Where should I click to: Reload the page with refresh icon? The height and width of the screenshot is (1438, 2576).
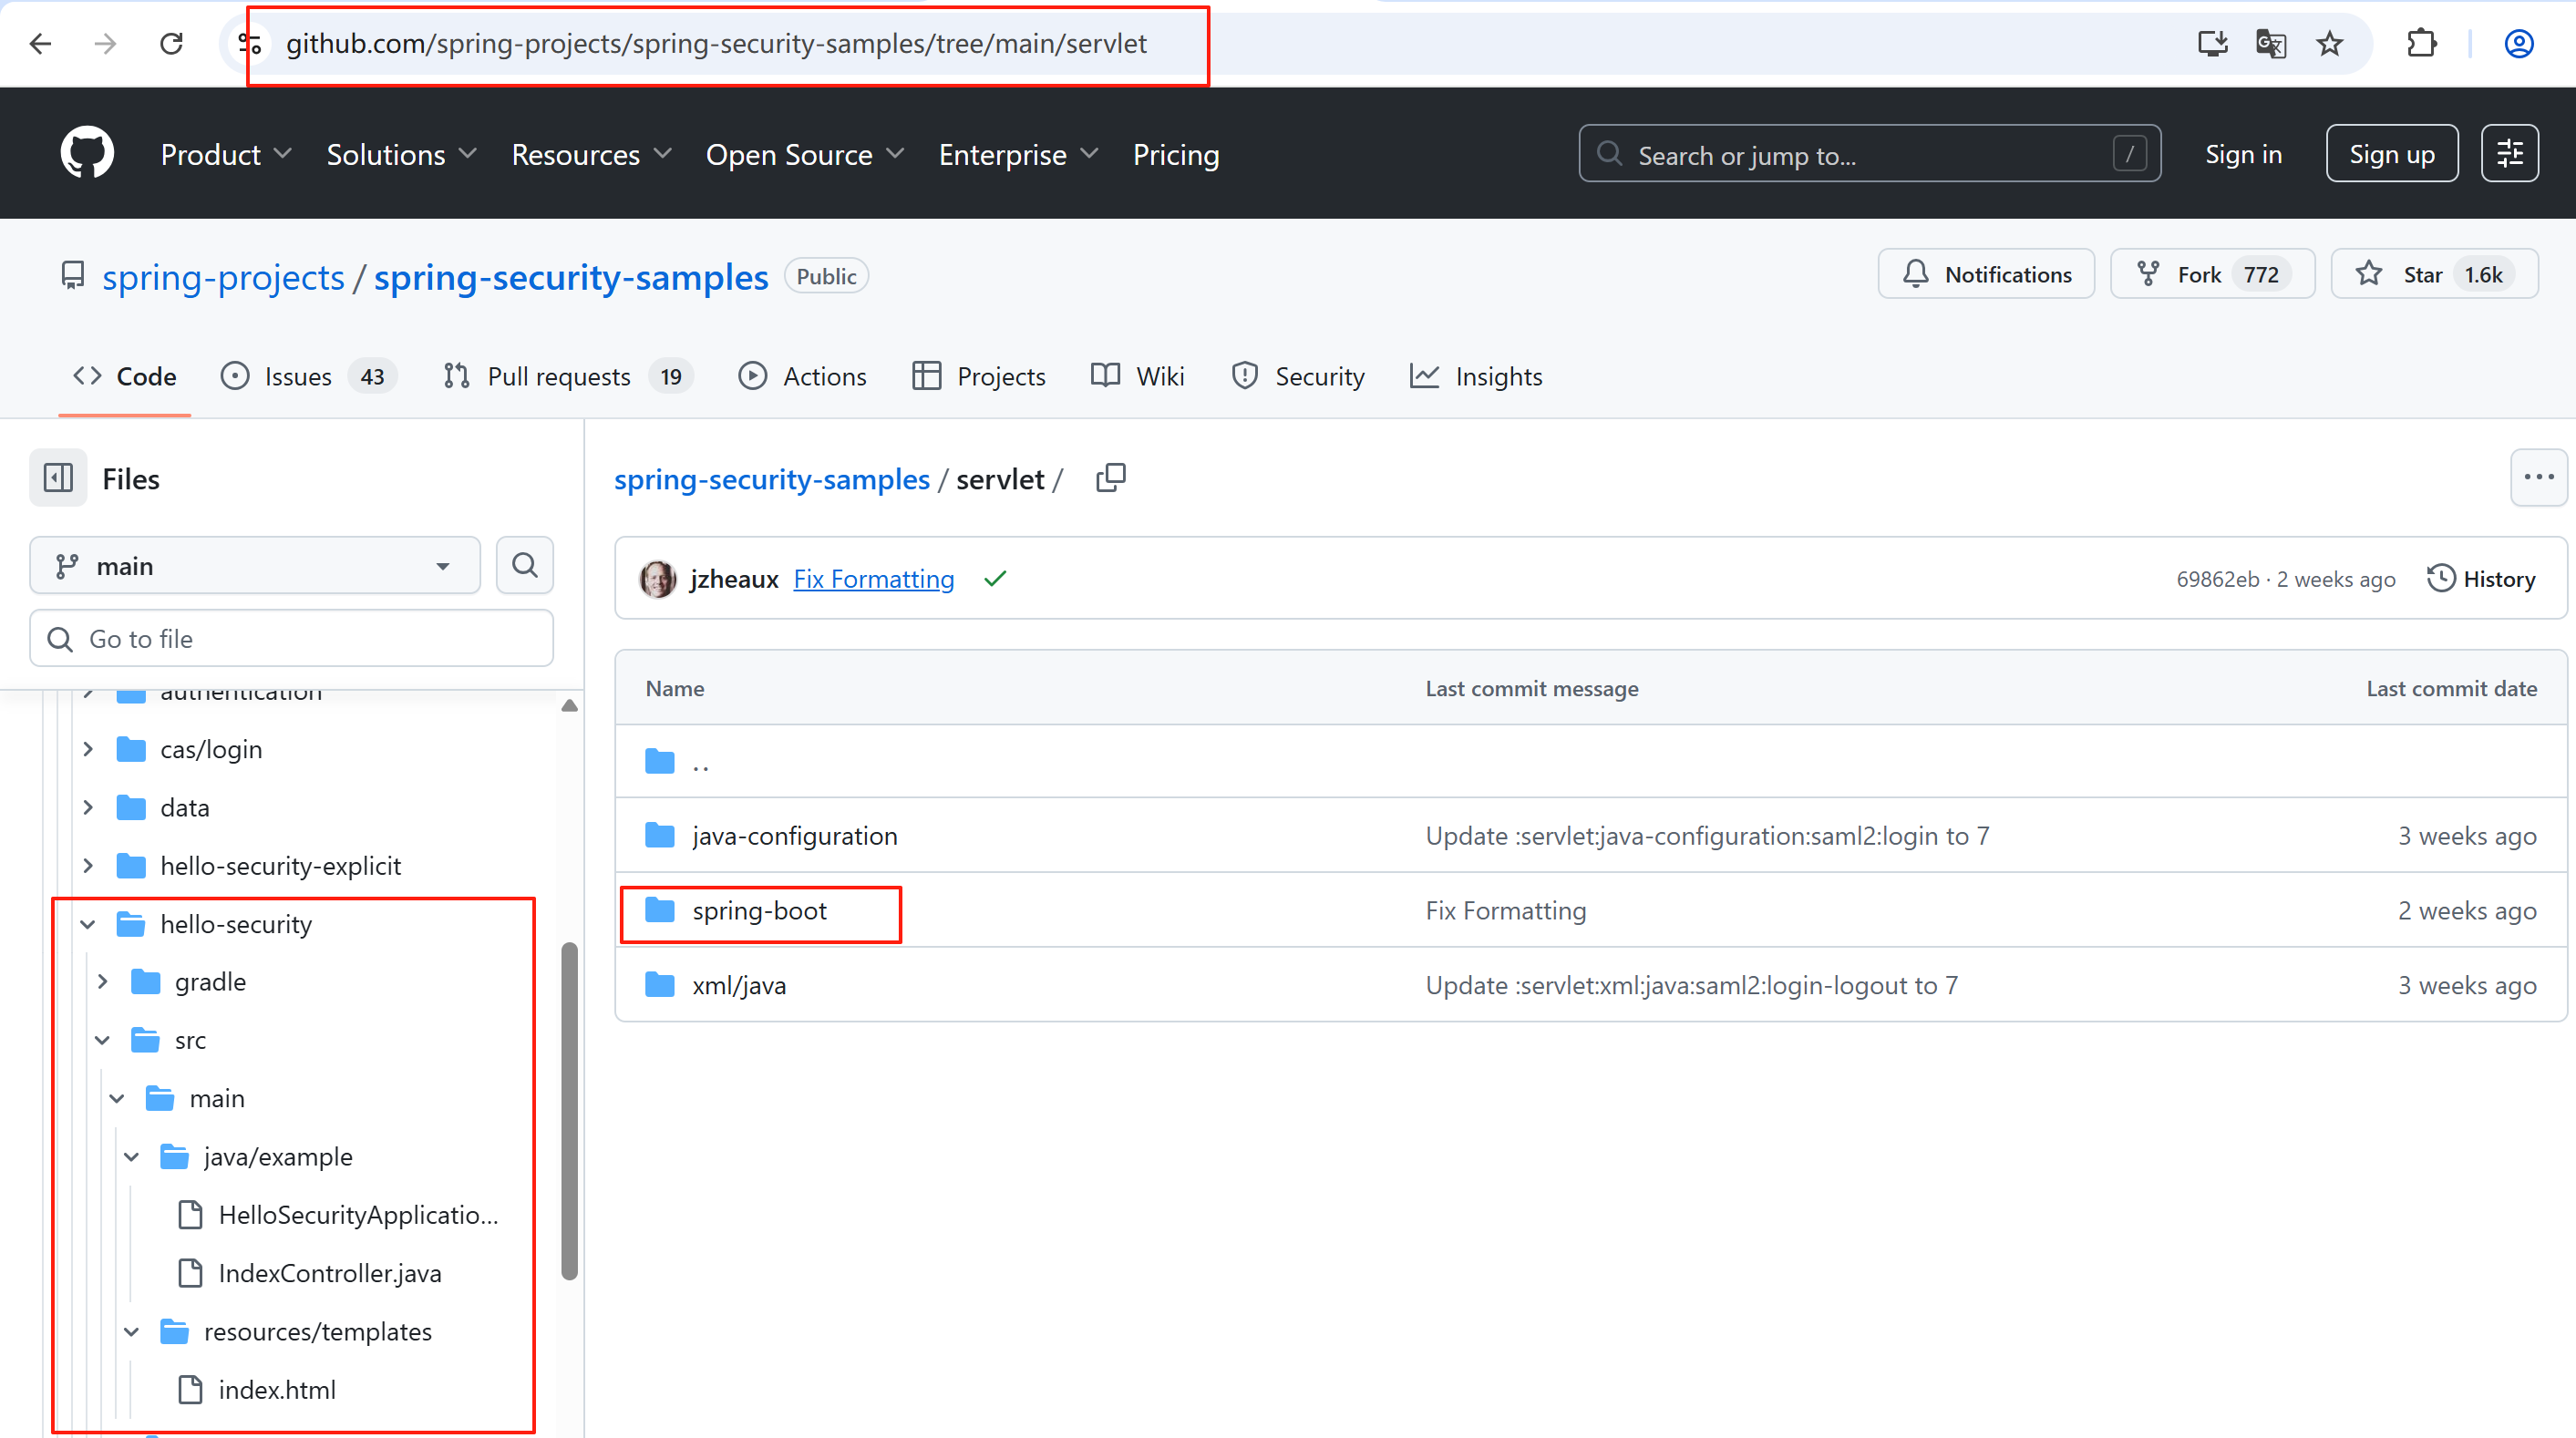[172, 44]
